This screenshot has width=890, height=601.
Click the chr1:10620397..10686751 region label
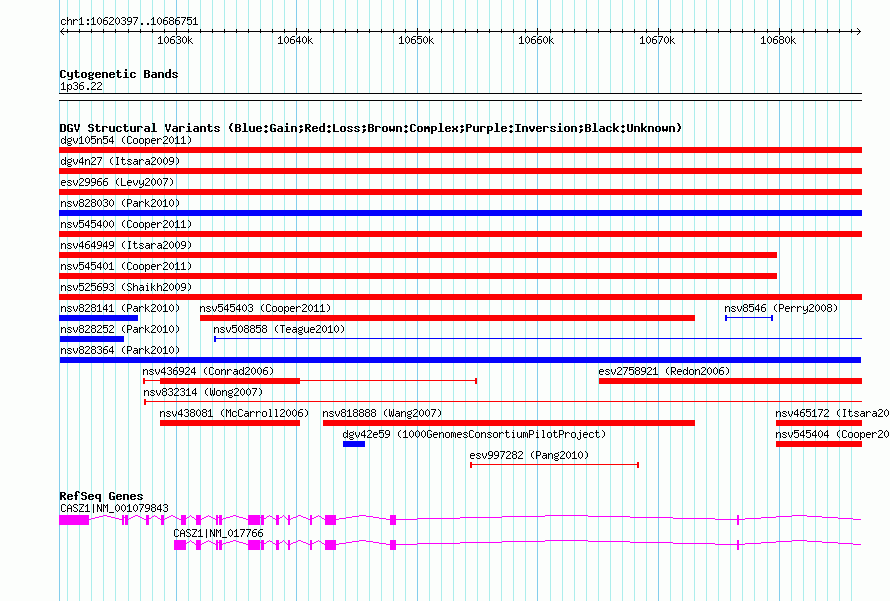pyautogui.click(x=129, y=21)
